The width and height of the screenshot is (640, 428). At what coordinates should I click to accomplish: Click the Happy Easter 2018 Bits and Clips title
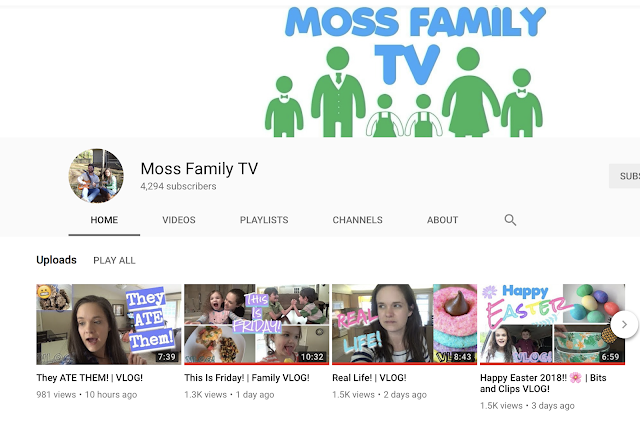pos(543,383)
